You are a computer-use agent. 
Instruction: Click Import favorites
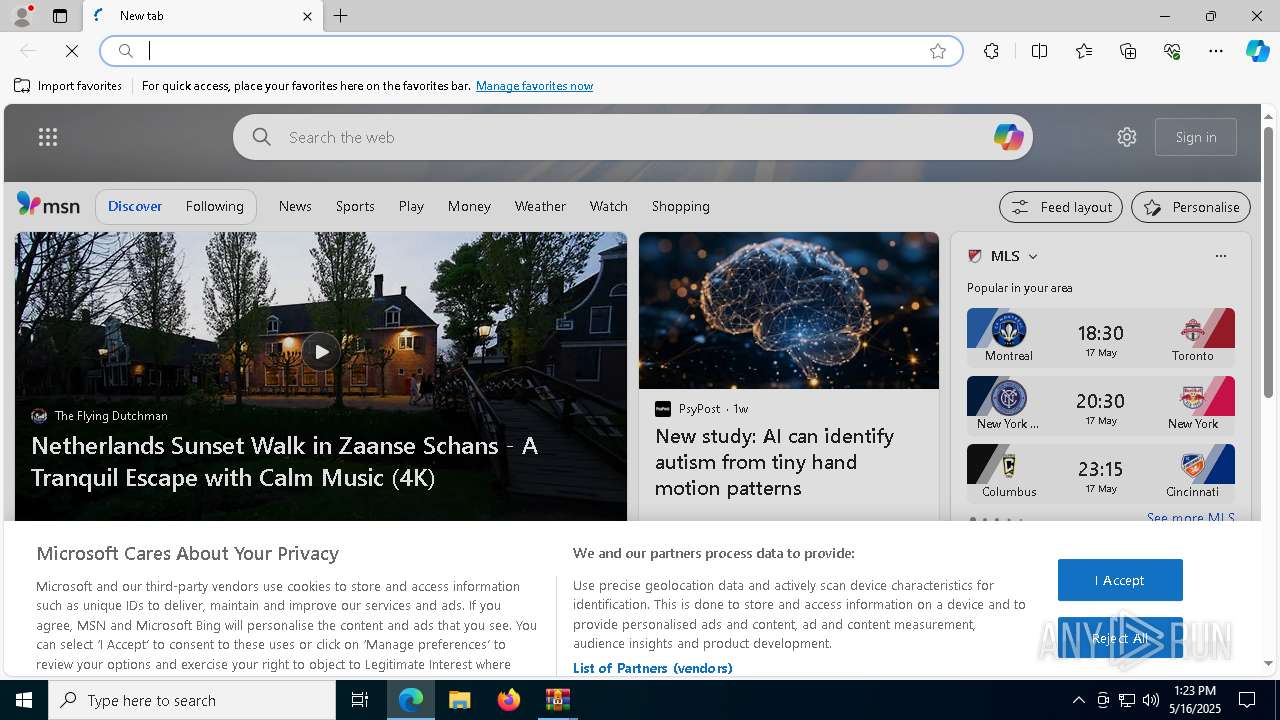(68, 86)
